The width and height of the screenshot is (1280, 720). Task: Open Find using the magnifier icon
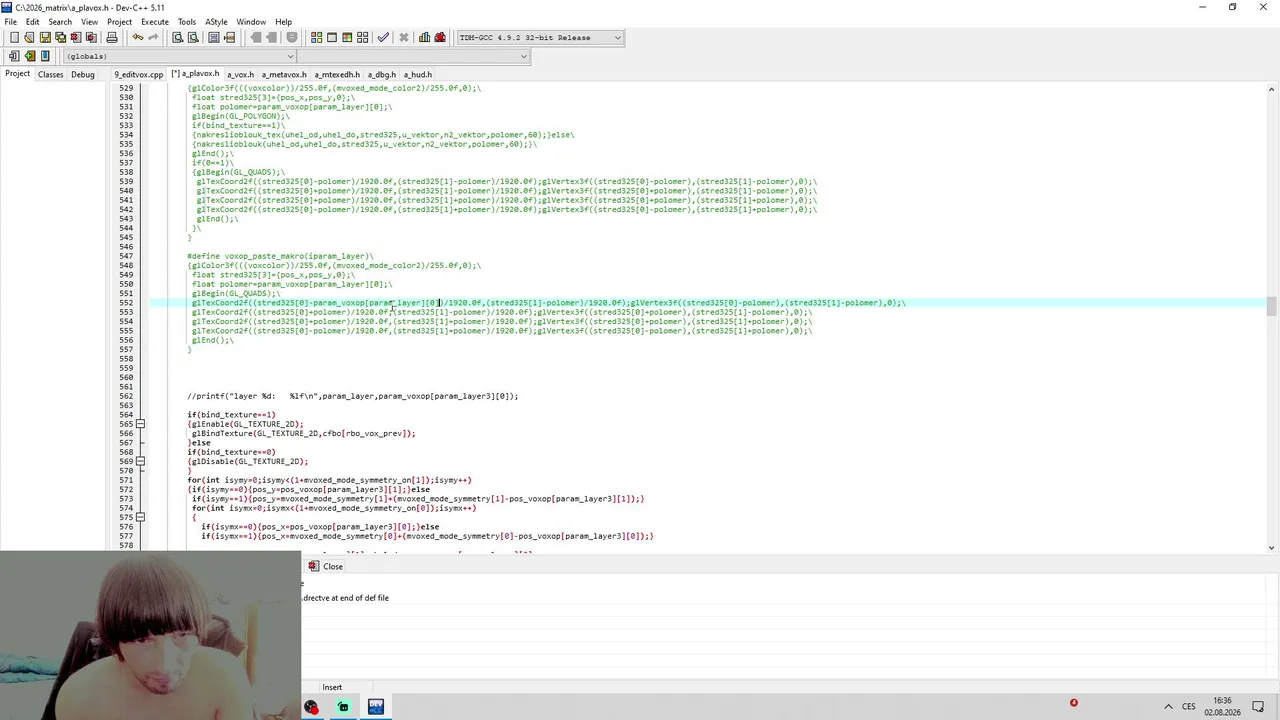tap(177, 37)
